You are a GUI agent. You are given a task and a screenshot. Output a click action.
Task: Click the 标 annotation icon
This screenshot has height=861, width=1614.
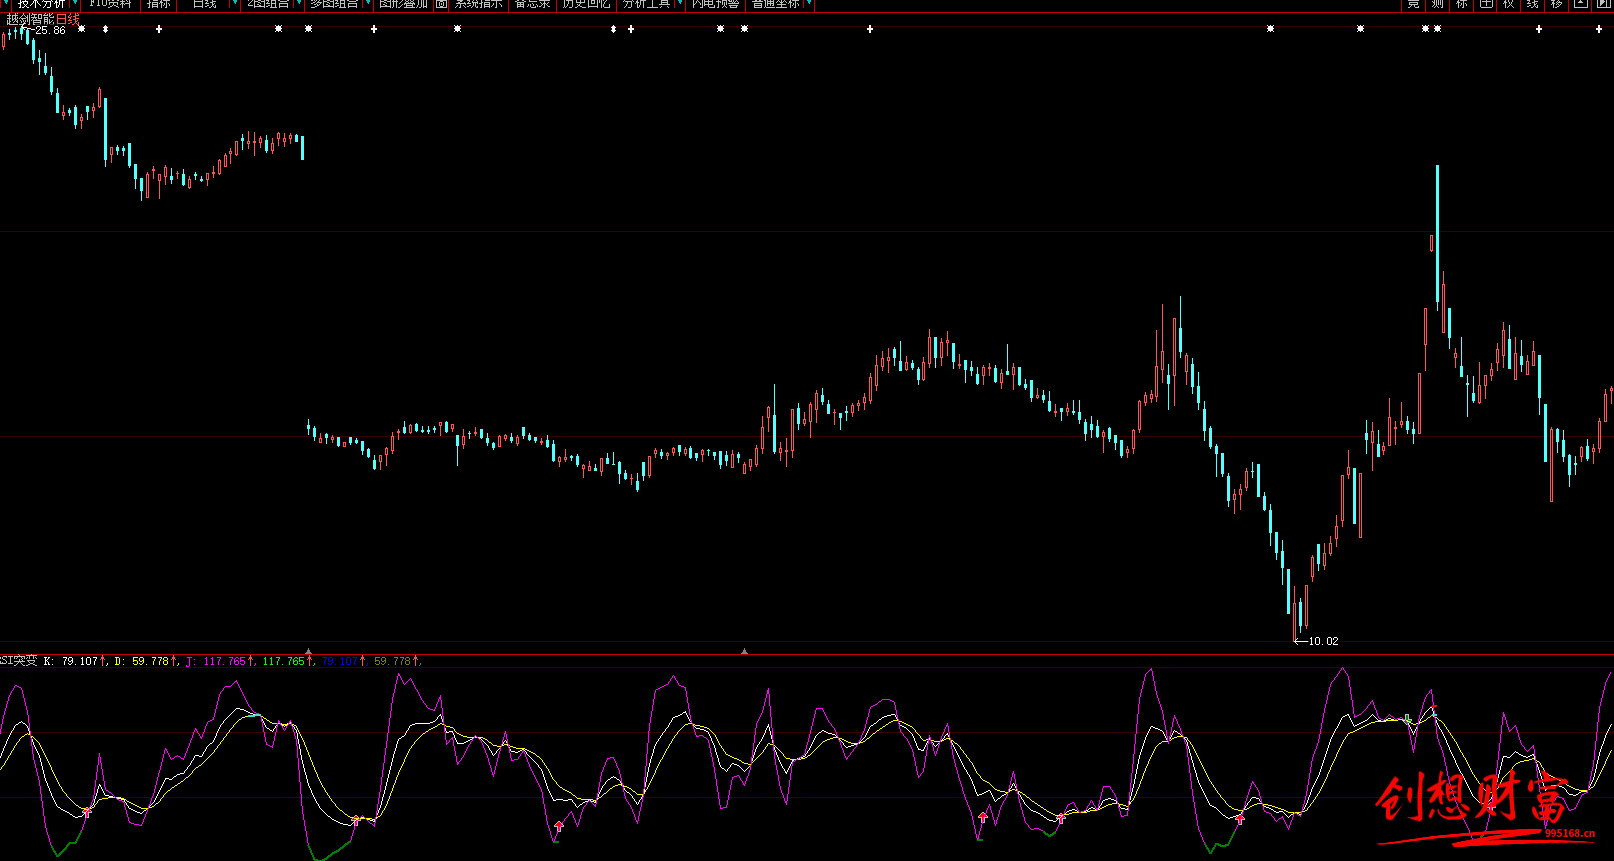[1461, 4]
